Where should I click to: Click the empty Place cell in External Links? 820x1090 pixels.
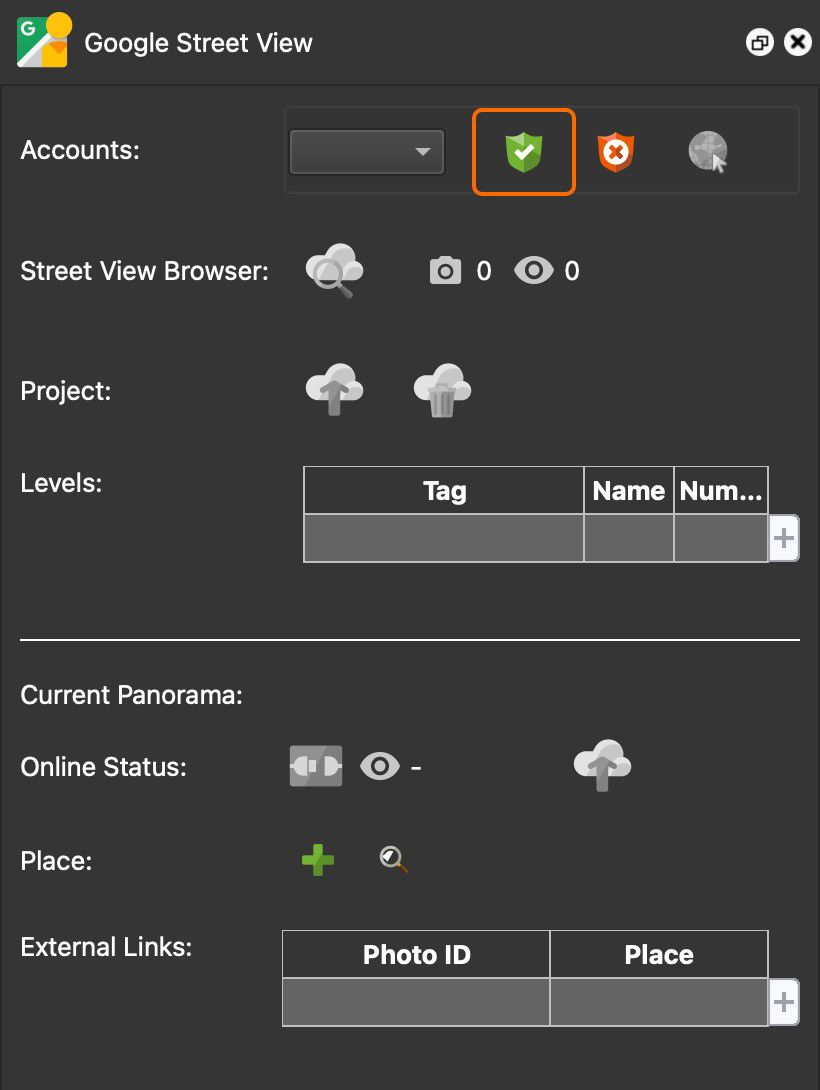coord(659,1002)
